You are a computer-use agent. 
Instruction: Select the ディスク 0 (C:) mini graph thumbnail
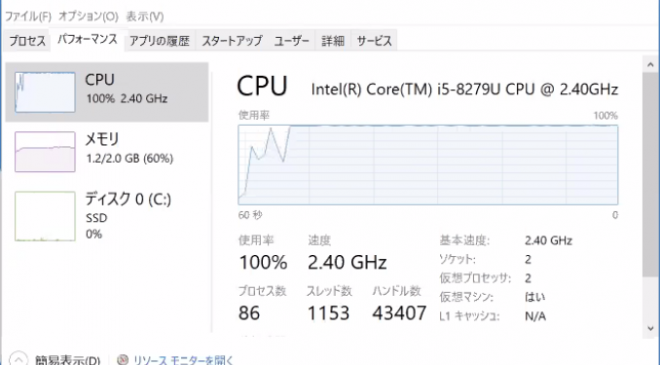(45, 216)
